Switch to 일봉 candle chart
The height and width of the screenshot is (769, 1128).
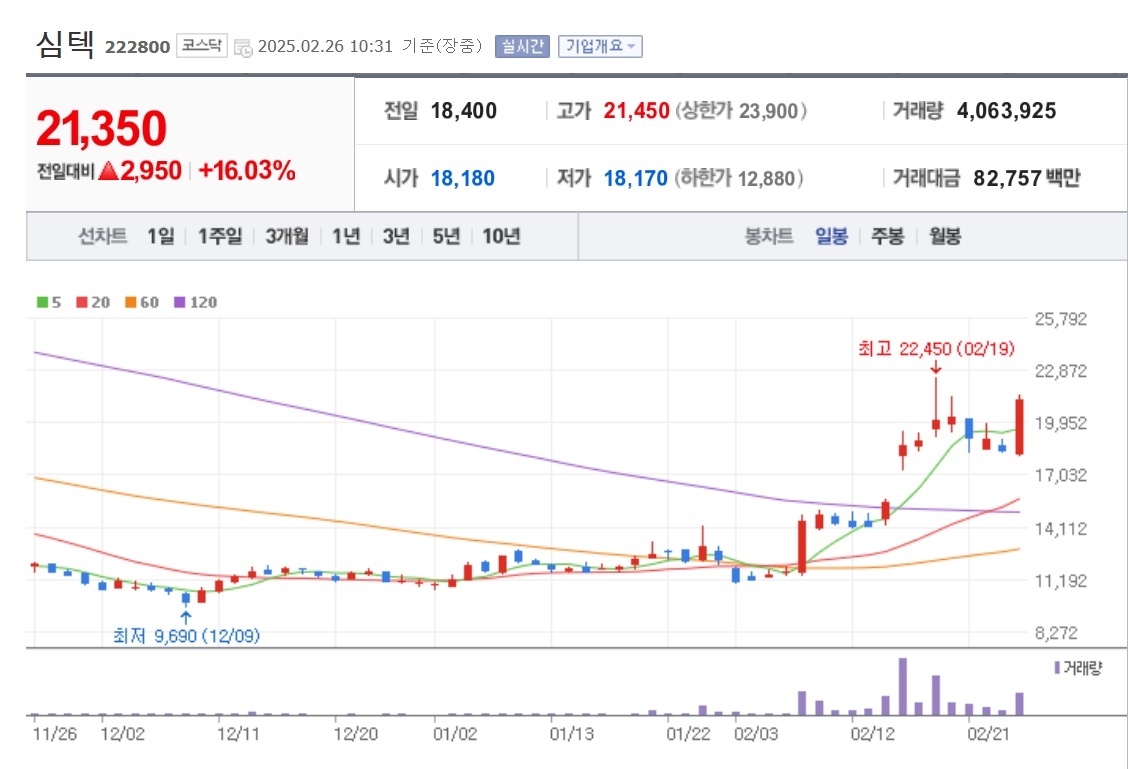click(x=832, y=236)
